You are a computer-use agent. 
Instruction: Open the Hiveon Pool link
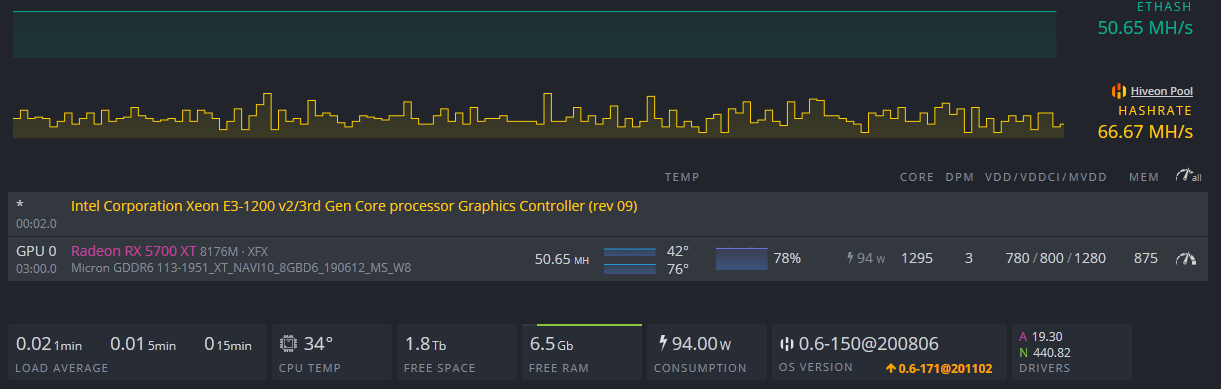(x=1161, y=91)
